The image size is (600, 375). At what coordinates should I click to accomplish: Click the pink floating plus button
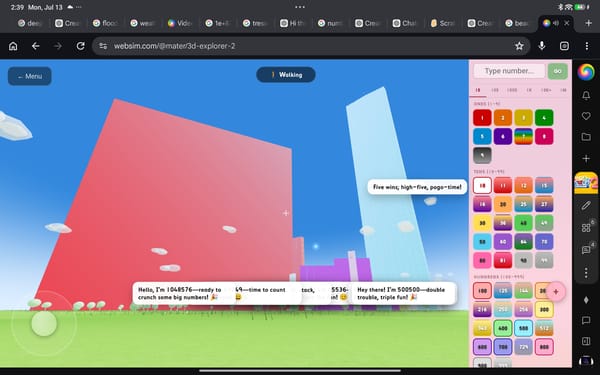point(556,292)
